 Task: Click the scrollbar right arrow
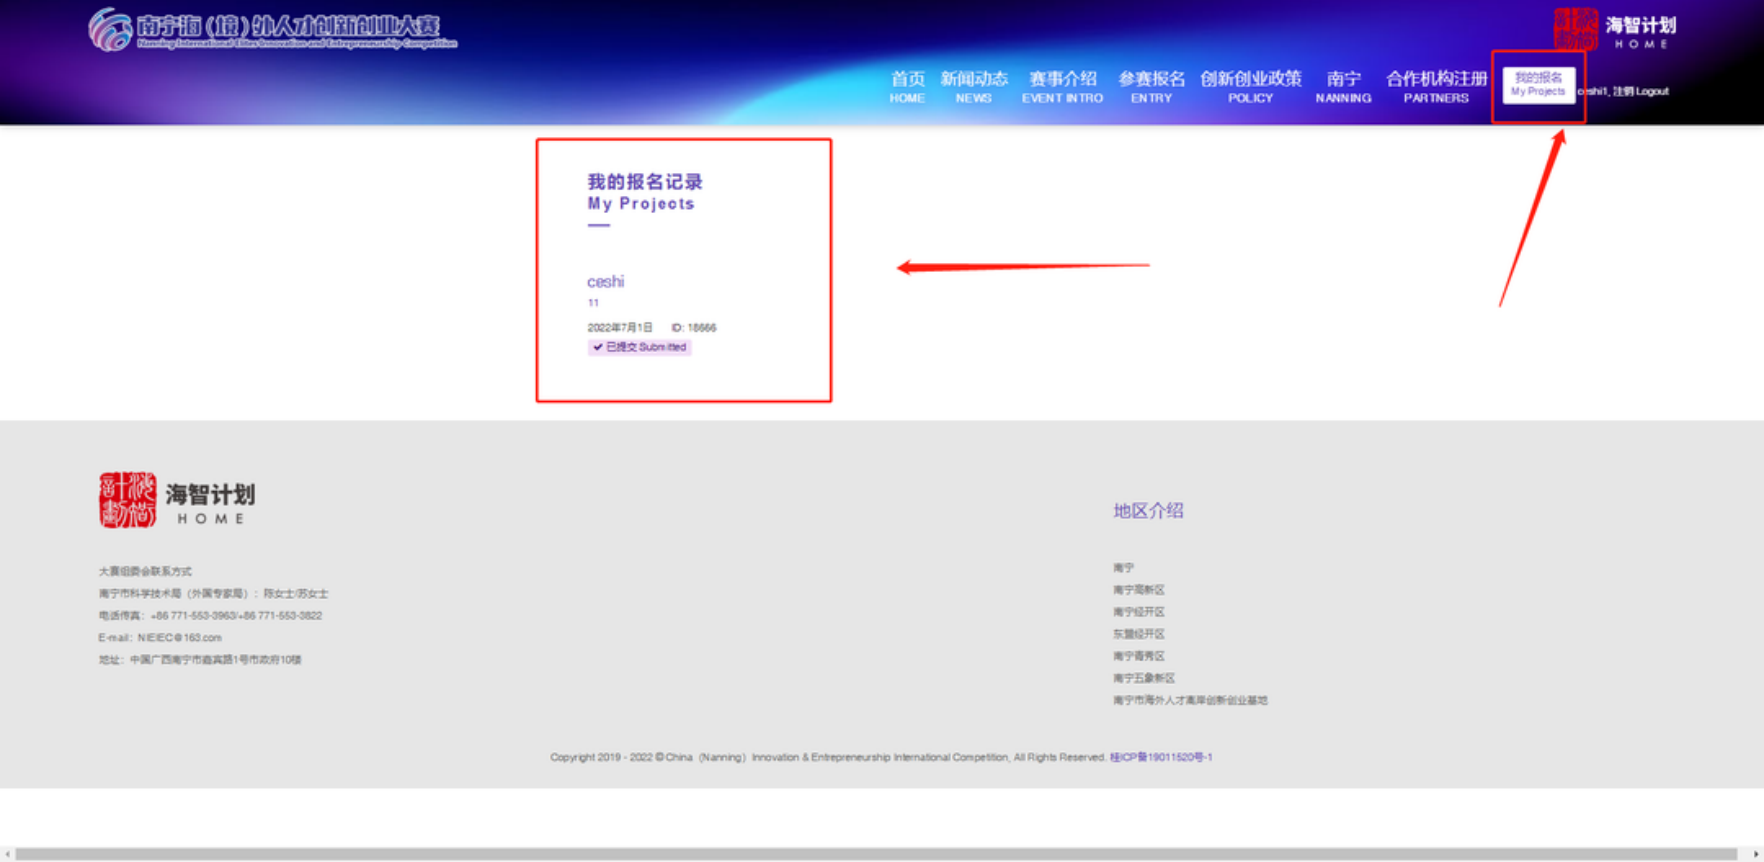pos(1756,854)
